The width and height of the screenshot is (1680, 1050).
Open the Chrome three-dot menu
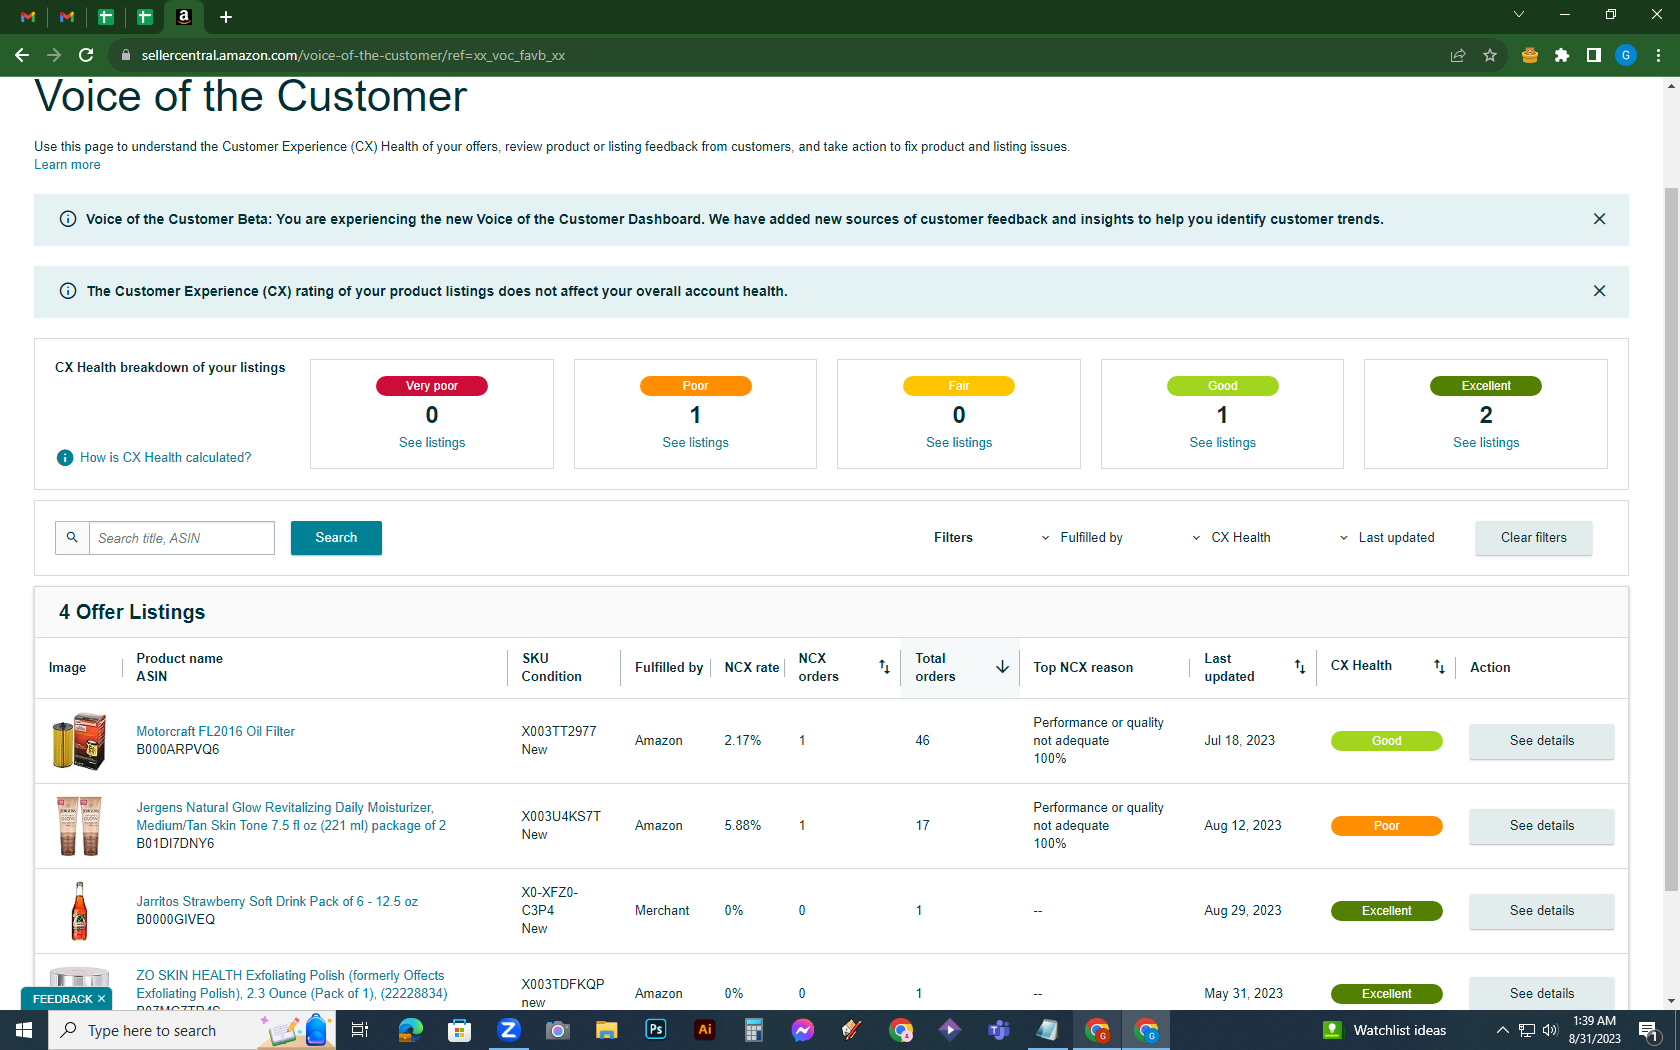(1658, 55)
